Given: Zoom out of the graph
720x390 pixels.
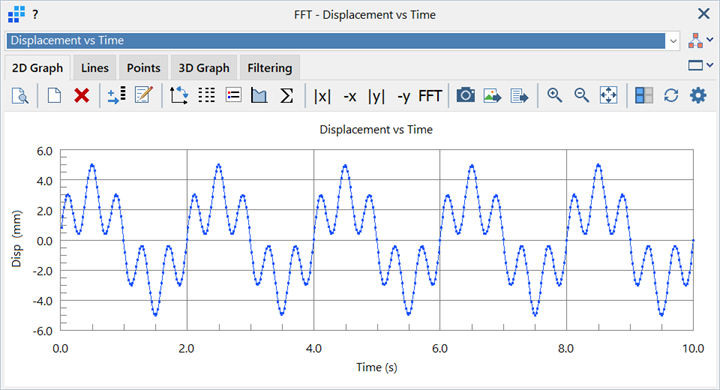Looking at the screenshot, I should pos(581,96).
